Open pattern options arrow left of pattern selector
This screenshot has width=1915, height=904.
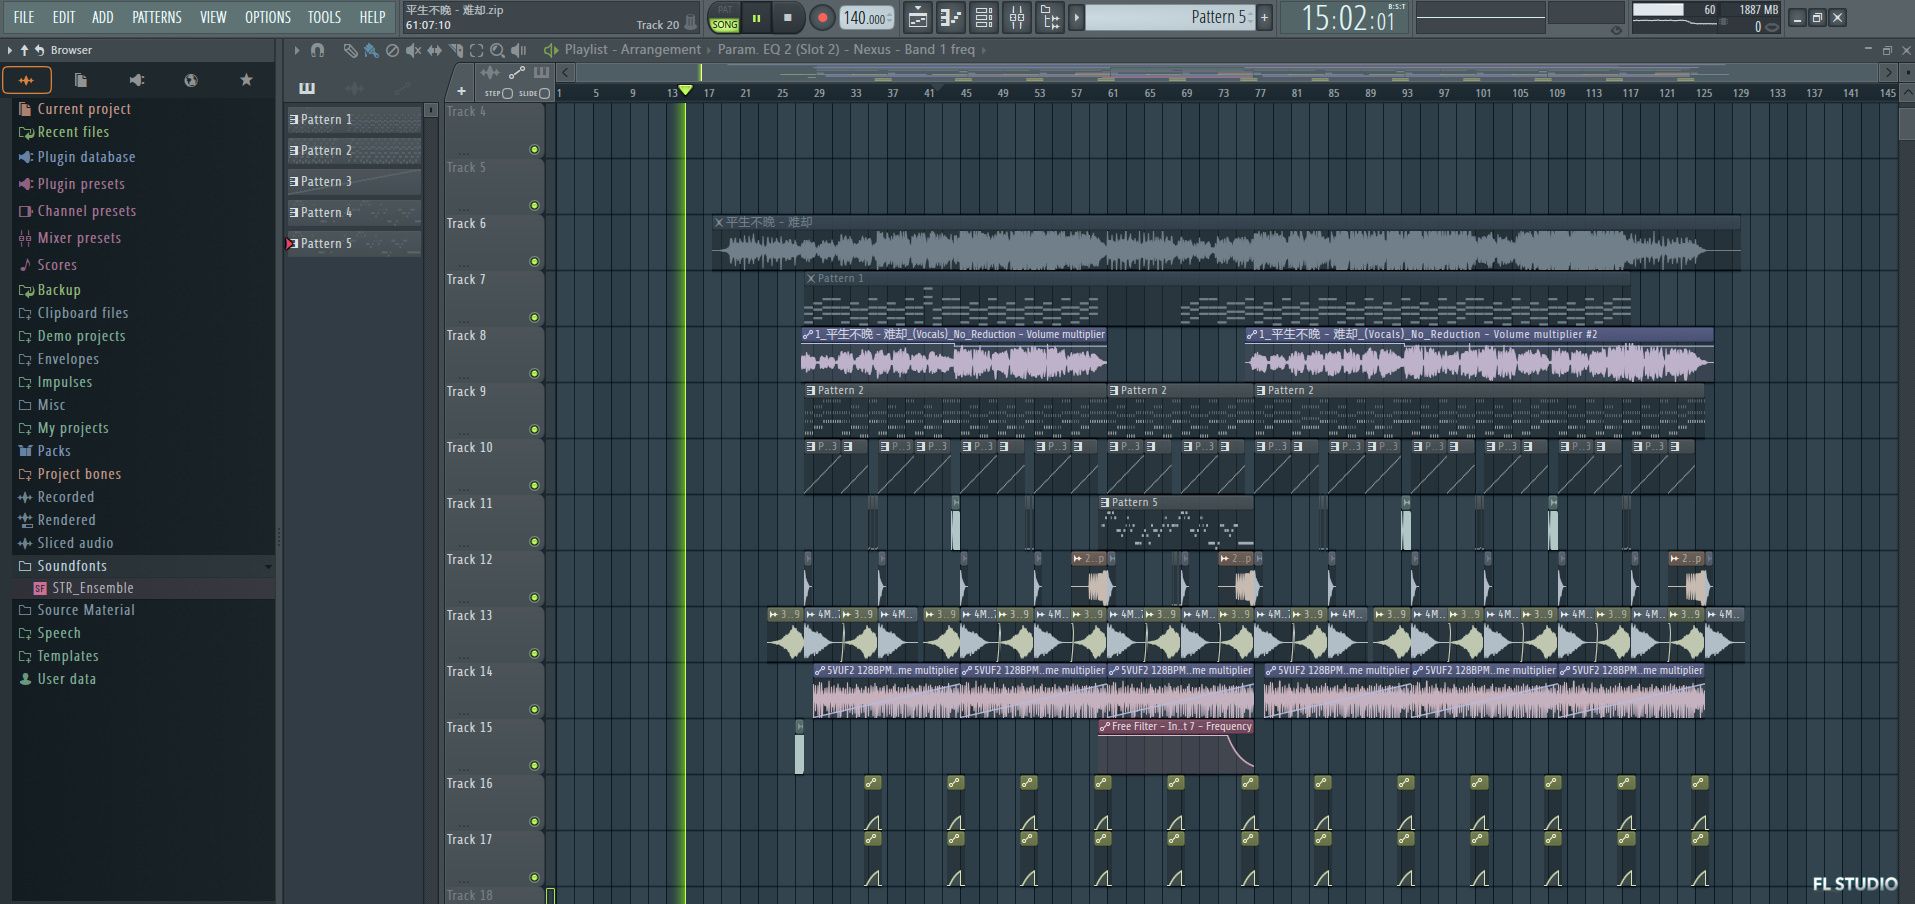(1077, 17)
